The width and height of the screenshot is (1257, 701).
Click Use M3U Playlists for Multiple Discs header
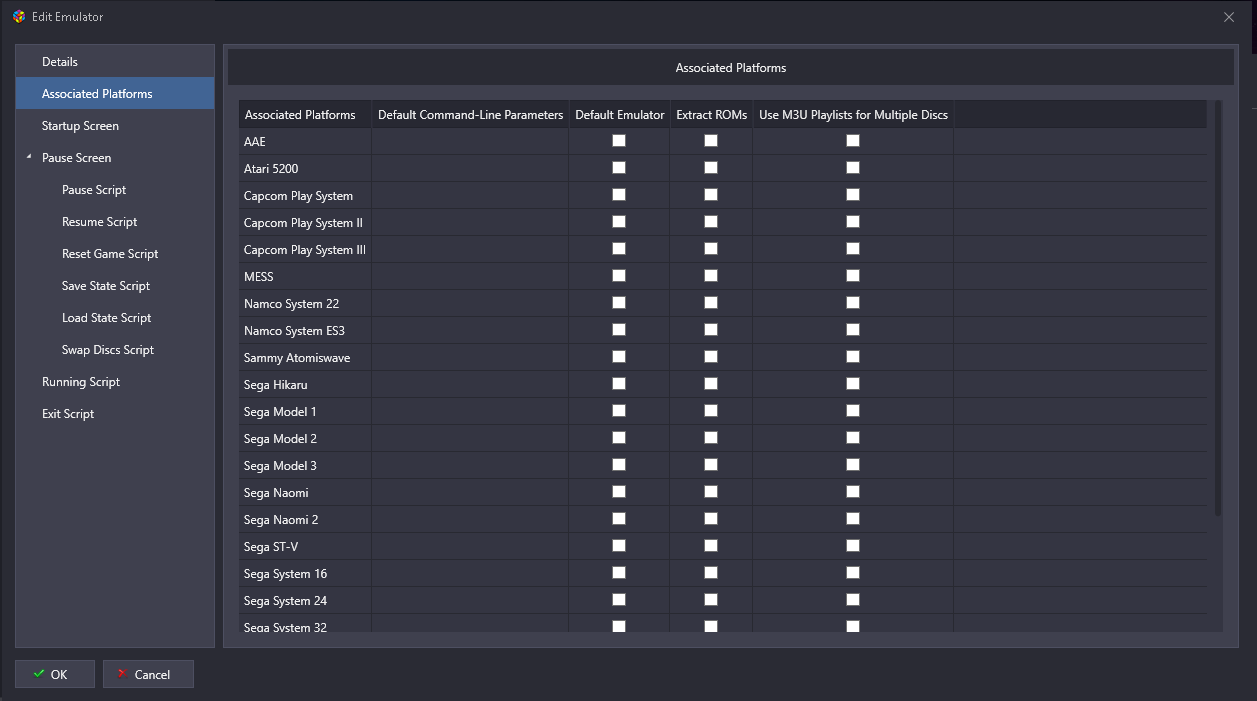pos(853,115)
